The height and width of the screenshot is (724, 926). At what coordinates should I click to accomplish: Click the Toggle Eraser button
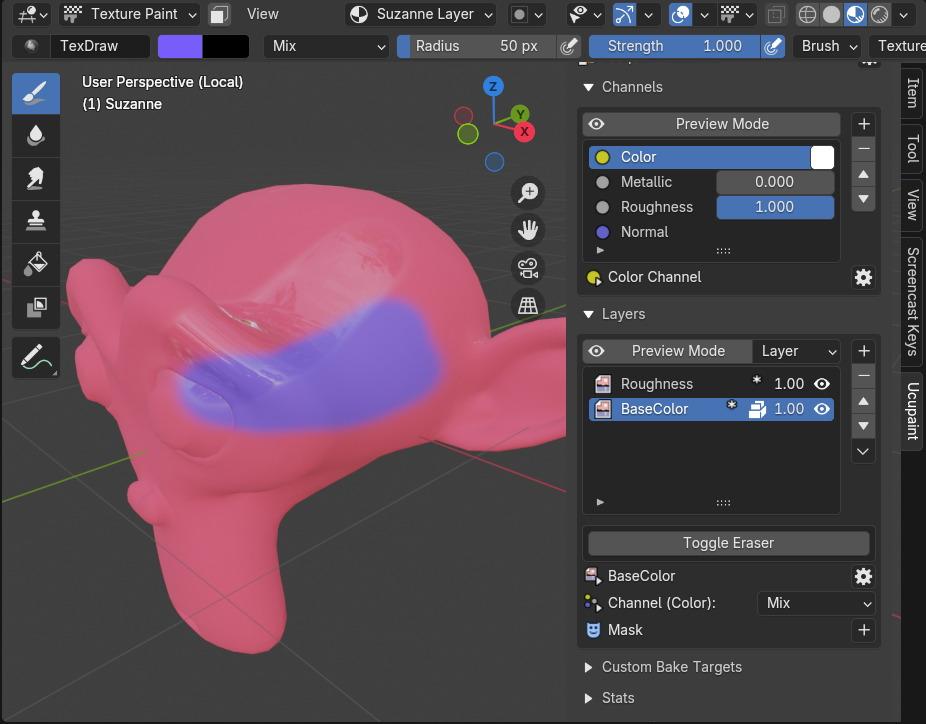[x=728, y=543]
